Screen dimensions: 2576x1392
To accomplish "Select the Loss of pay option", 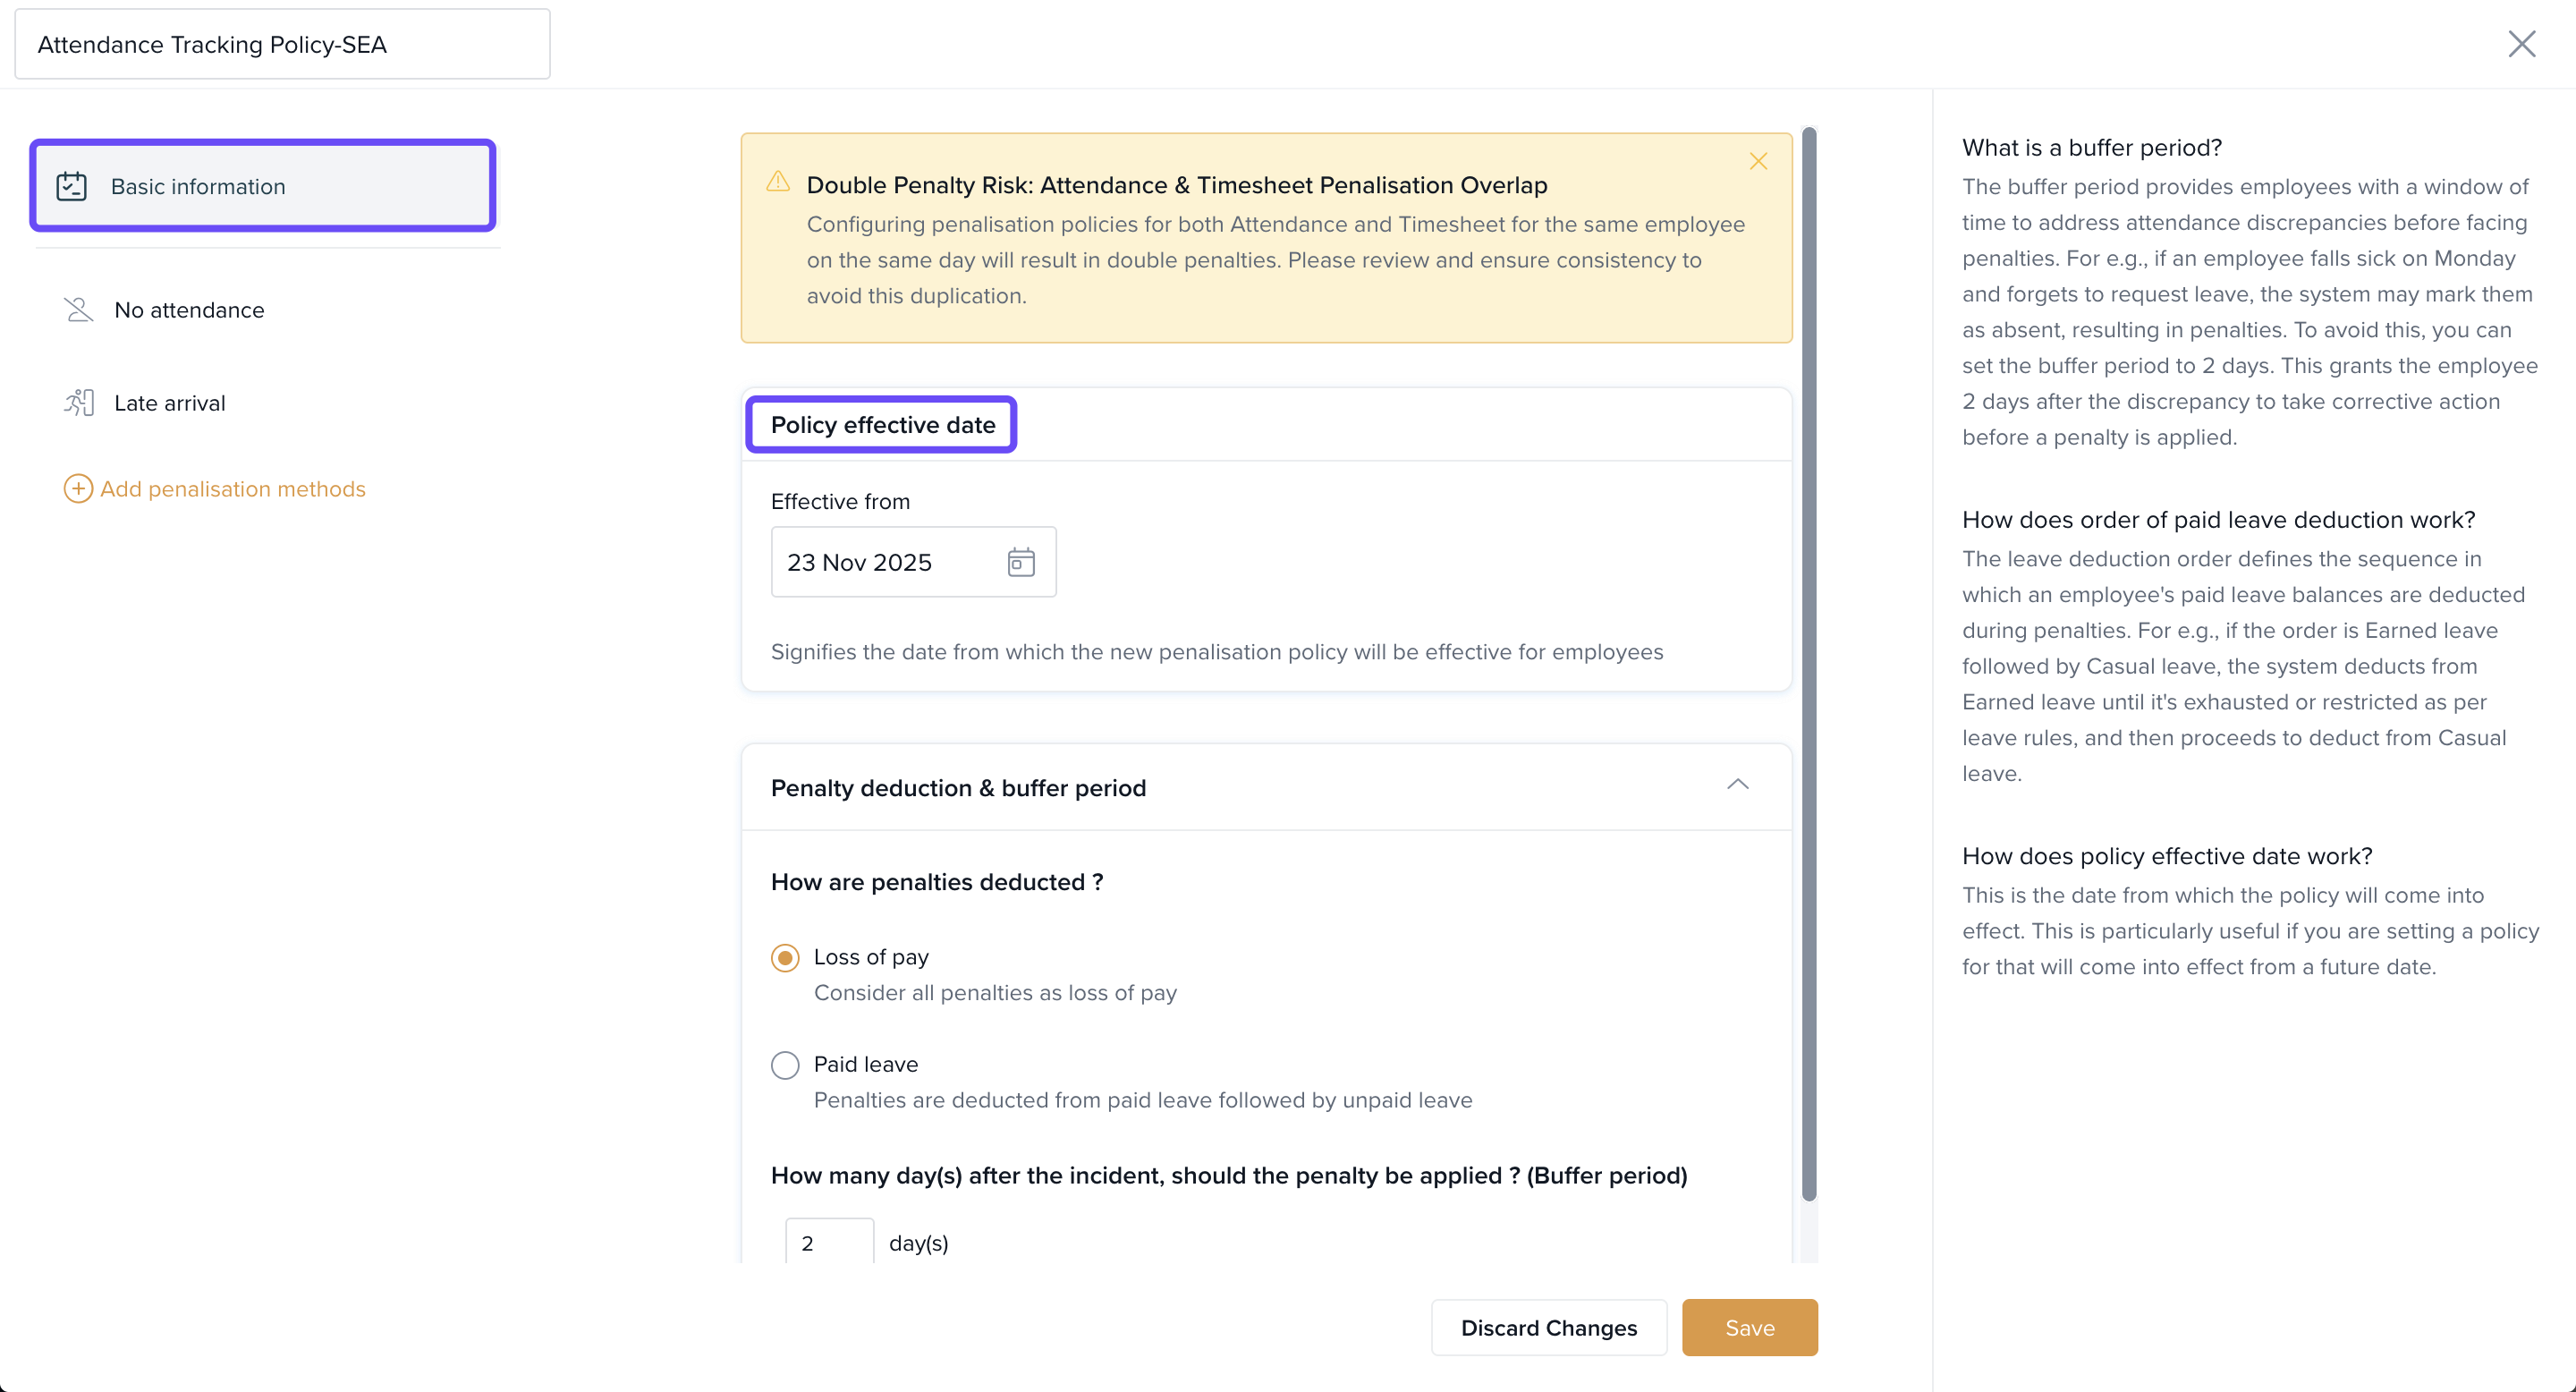I will [785, 958].
